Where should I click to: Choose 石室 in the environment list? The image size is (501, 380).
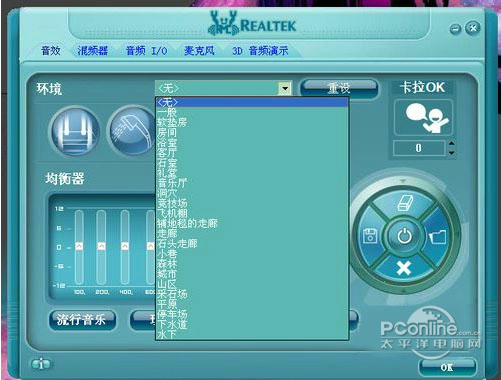coord(252,163)
